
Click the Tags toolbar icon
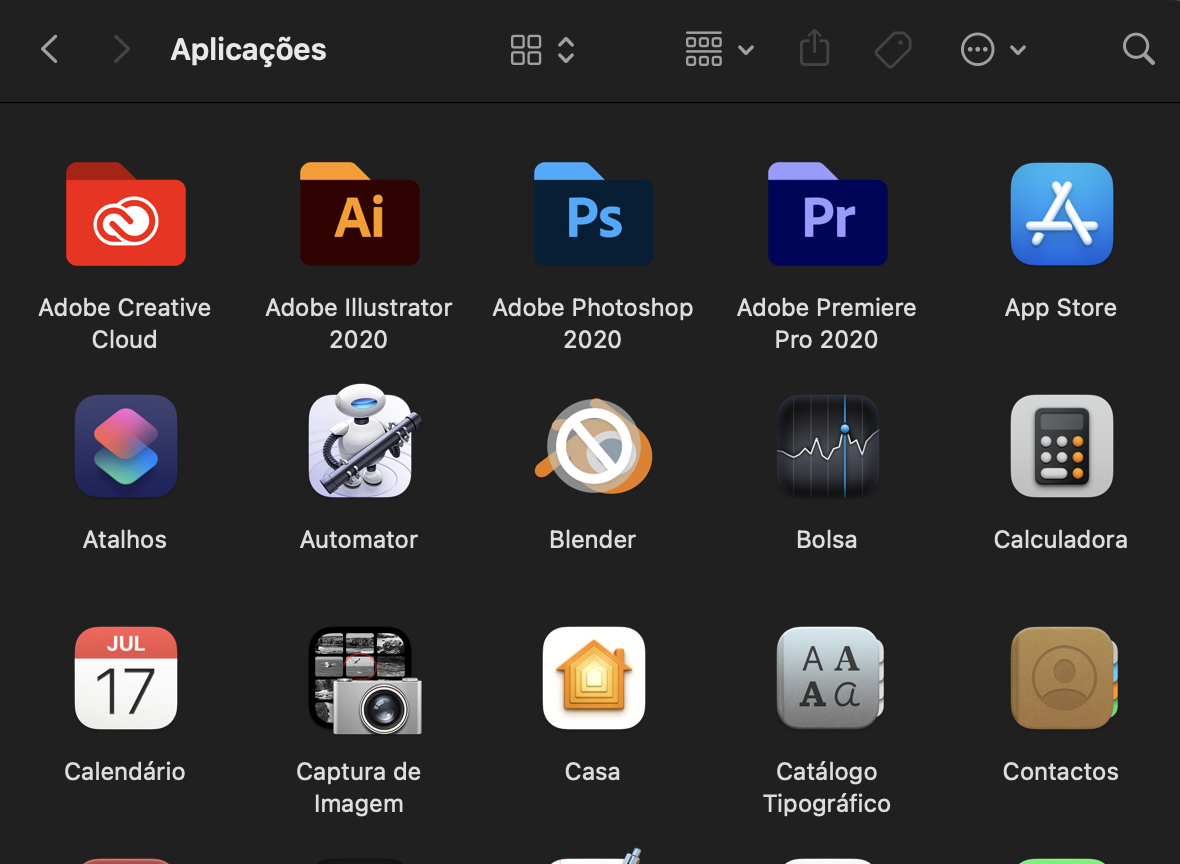893,50
